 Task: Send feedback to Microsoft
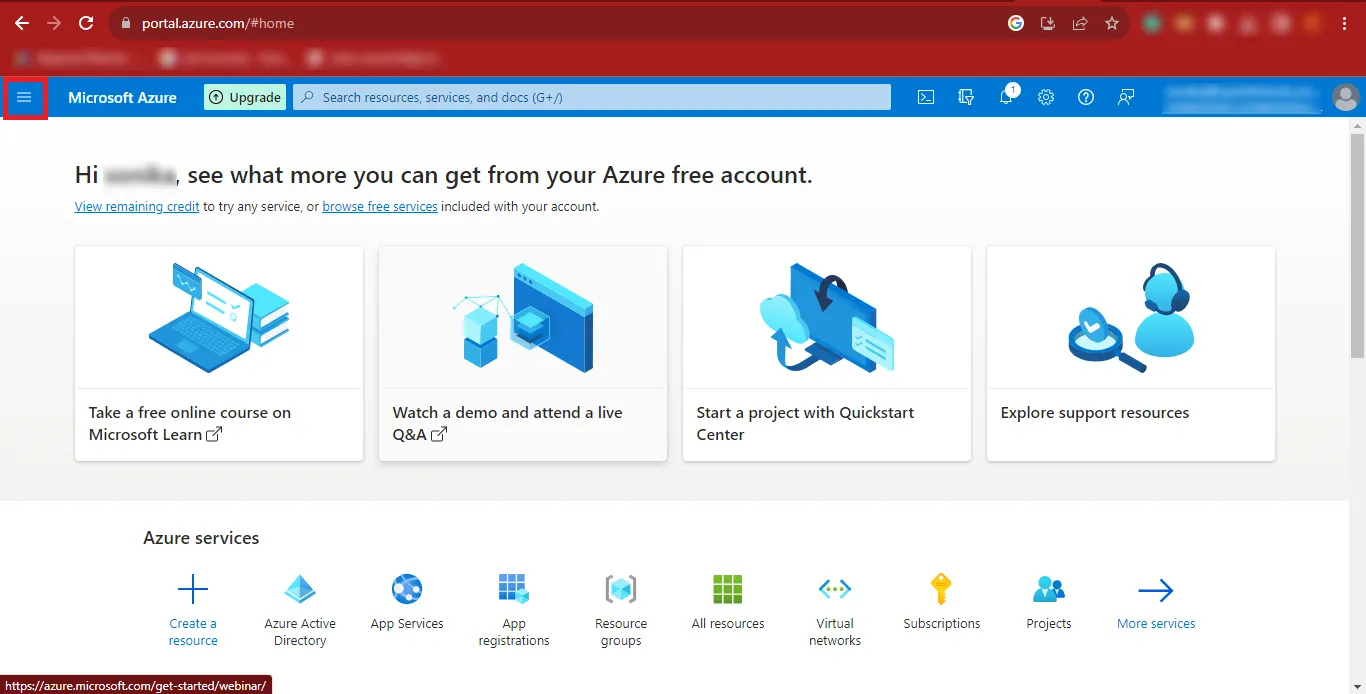(x=1125, y=96)
